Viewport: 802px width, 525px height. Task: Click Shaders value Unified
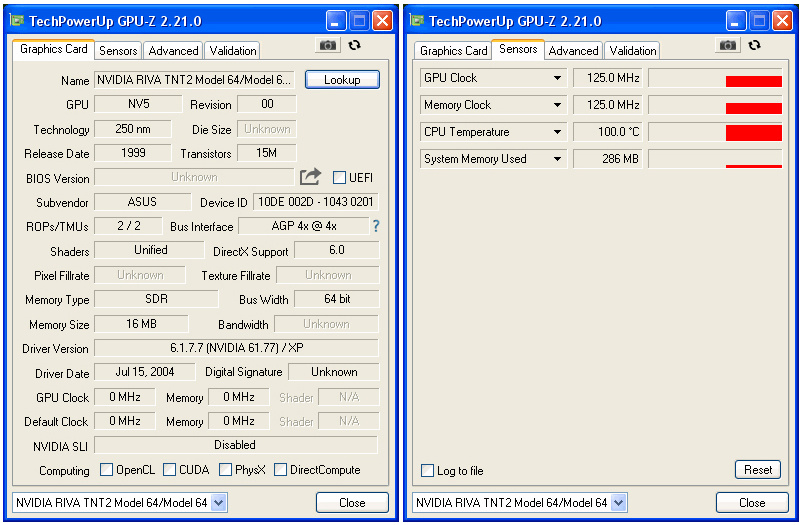[x=150, y=250]
